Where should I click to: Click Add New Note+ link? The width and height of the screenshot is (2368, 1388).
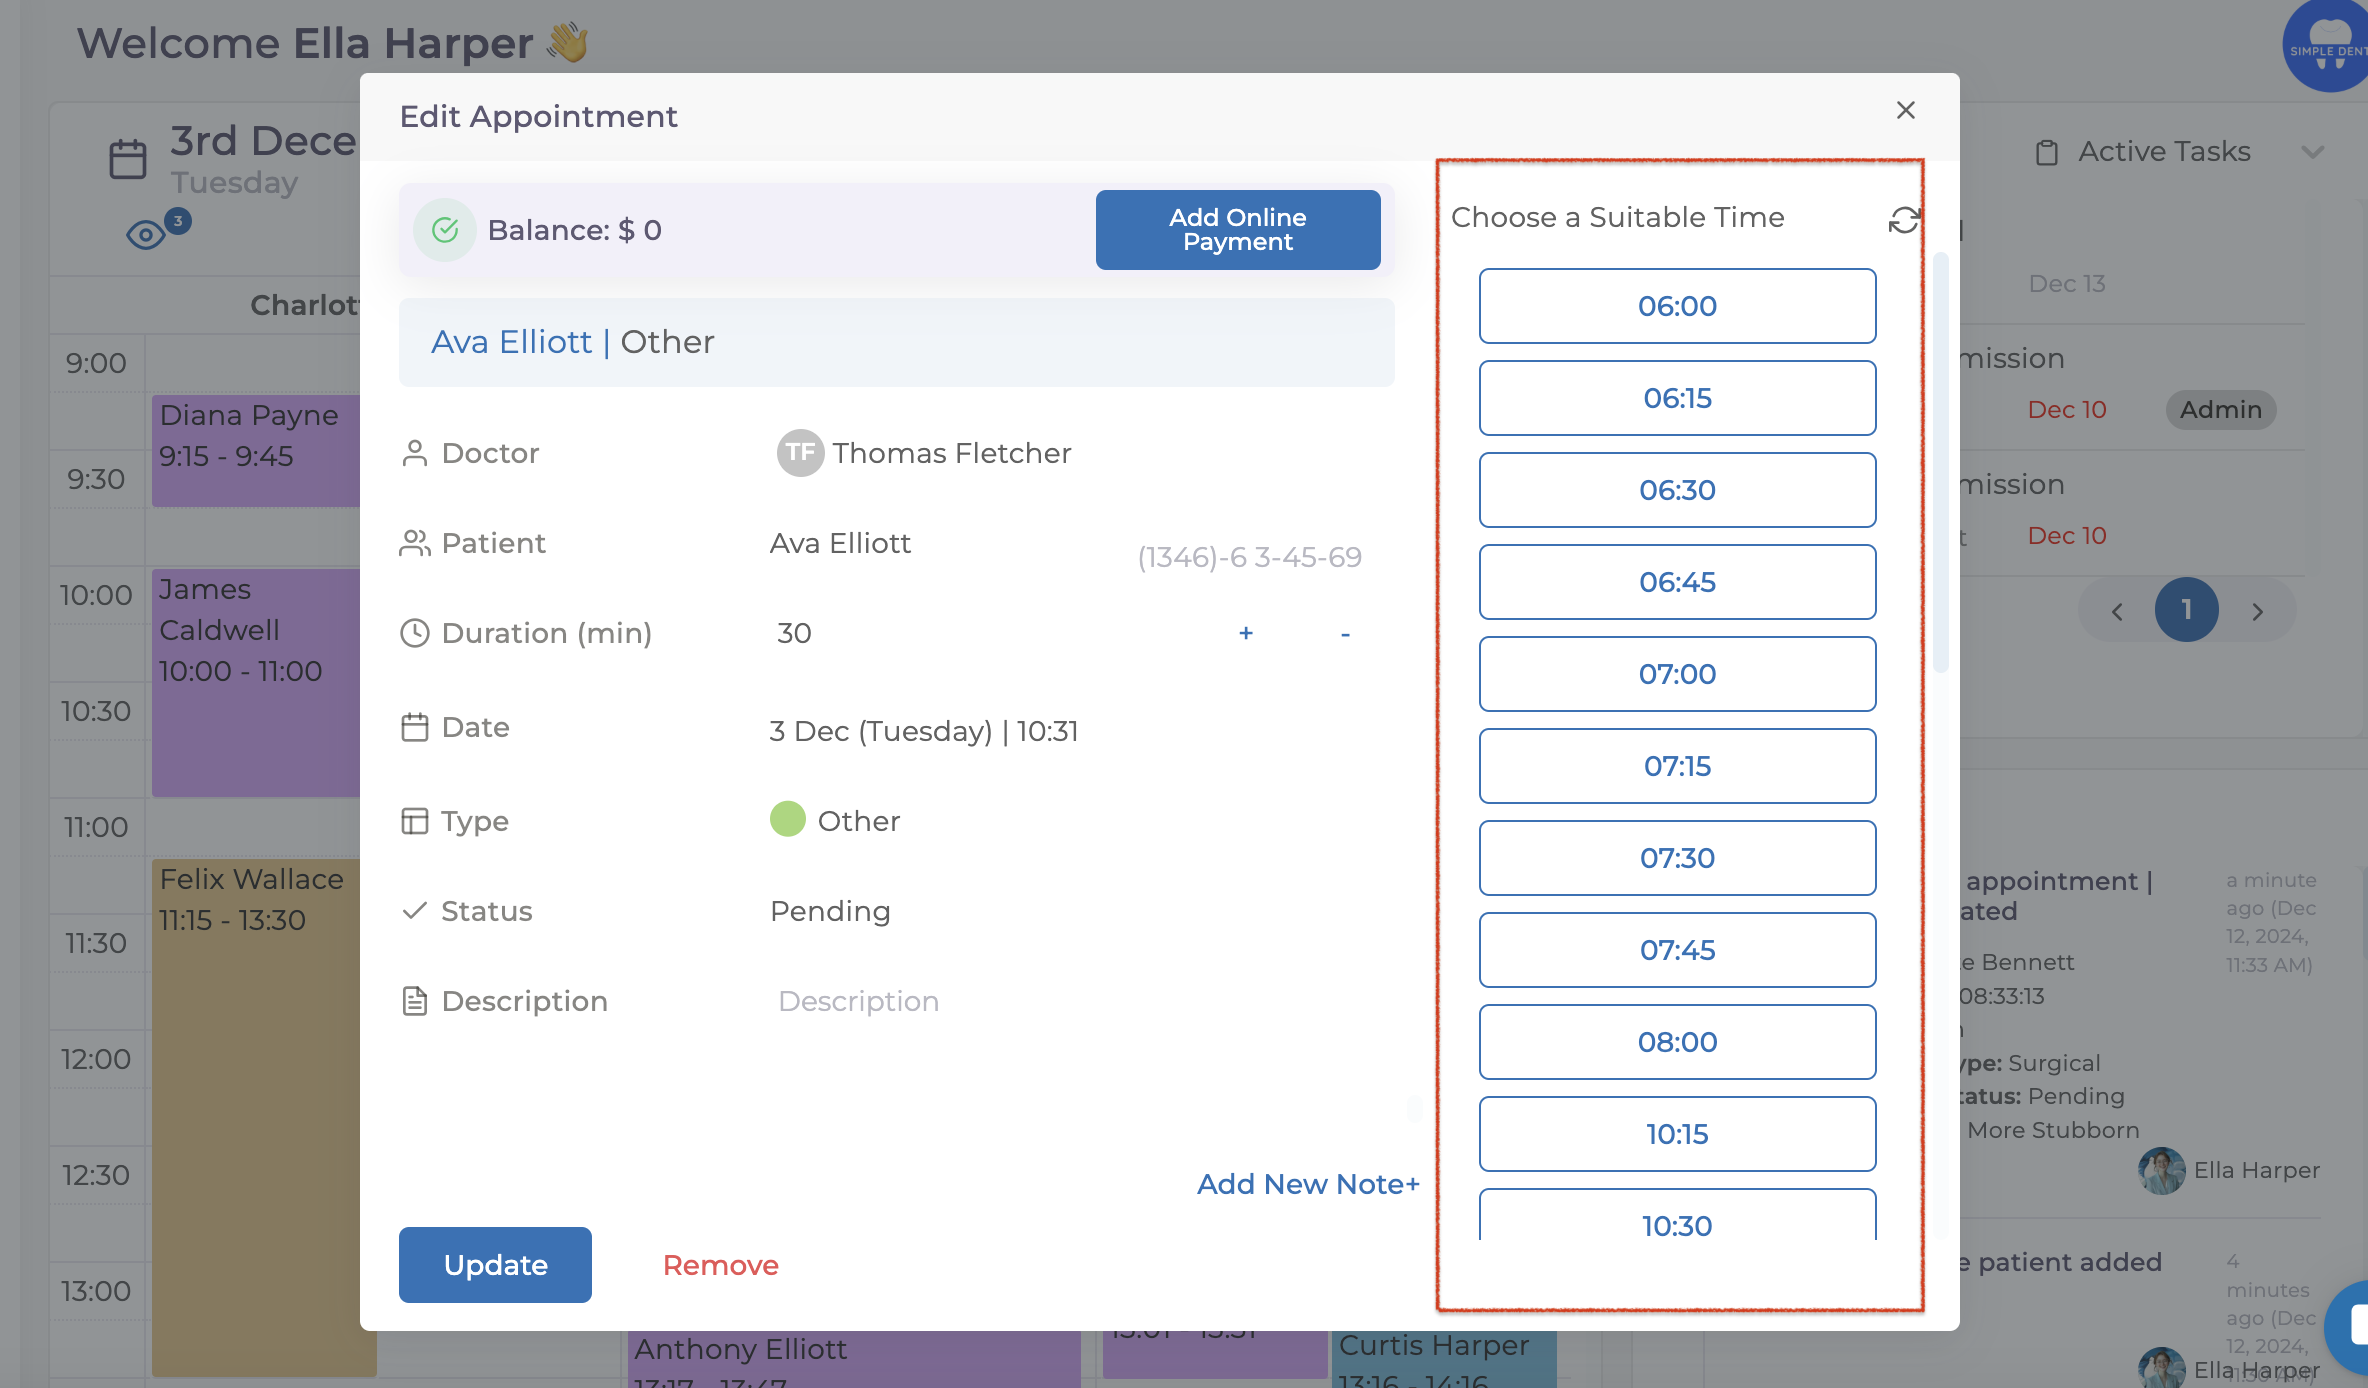(x=1308, y=1184)
